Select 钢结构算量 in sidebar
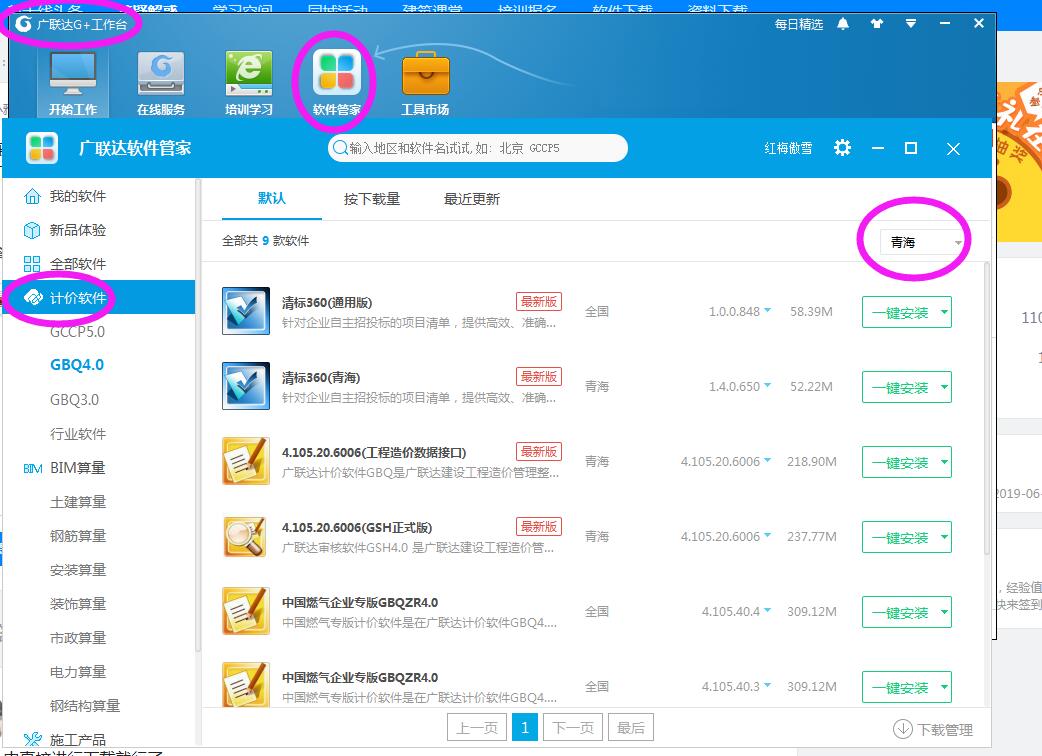Screen dimensions: 1042x756 point(85,706)
